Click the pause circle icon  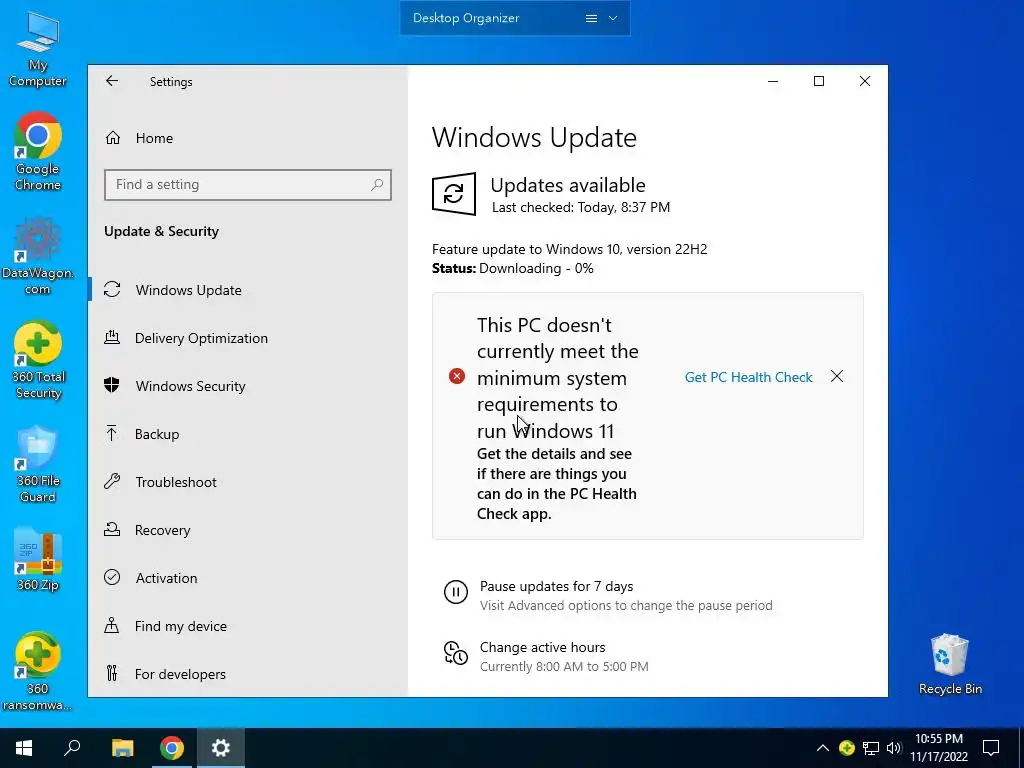(456, 592)
